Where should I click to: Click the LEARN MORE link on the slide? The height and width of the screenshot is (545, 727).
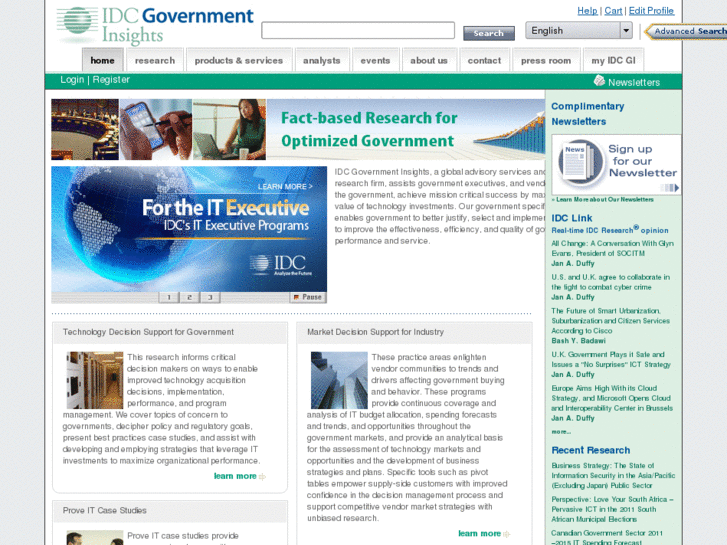coord(285,186)
